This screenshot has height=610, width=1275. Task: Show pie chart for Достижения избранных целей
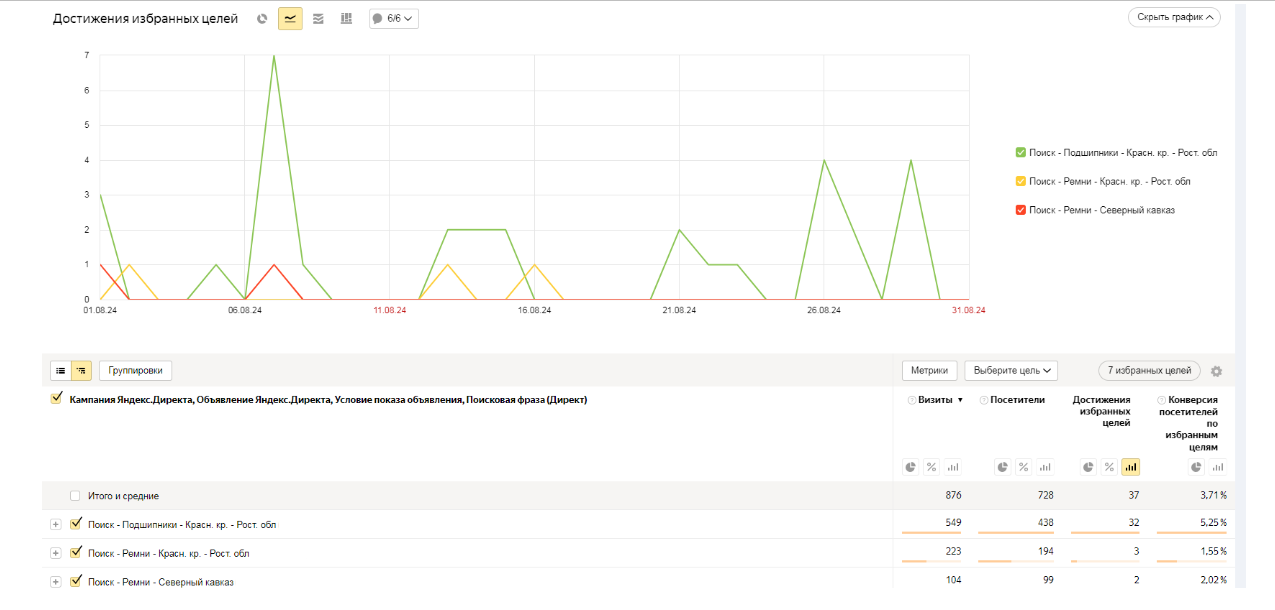(1090, 467)
